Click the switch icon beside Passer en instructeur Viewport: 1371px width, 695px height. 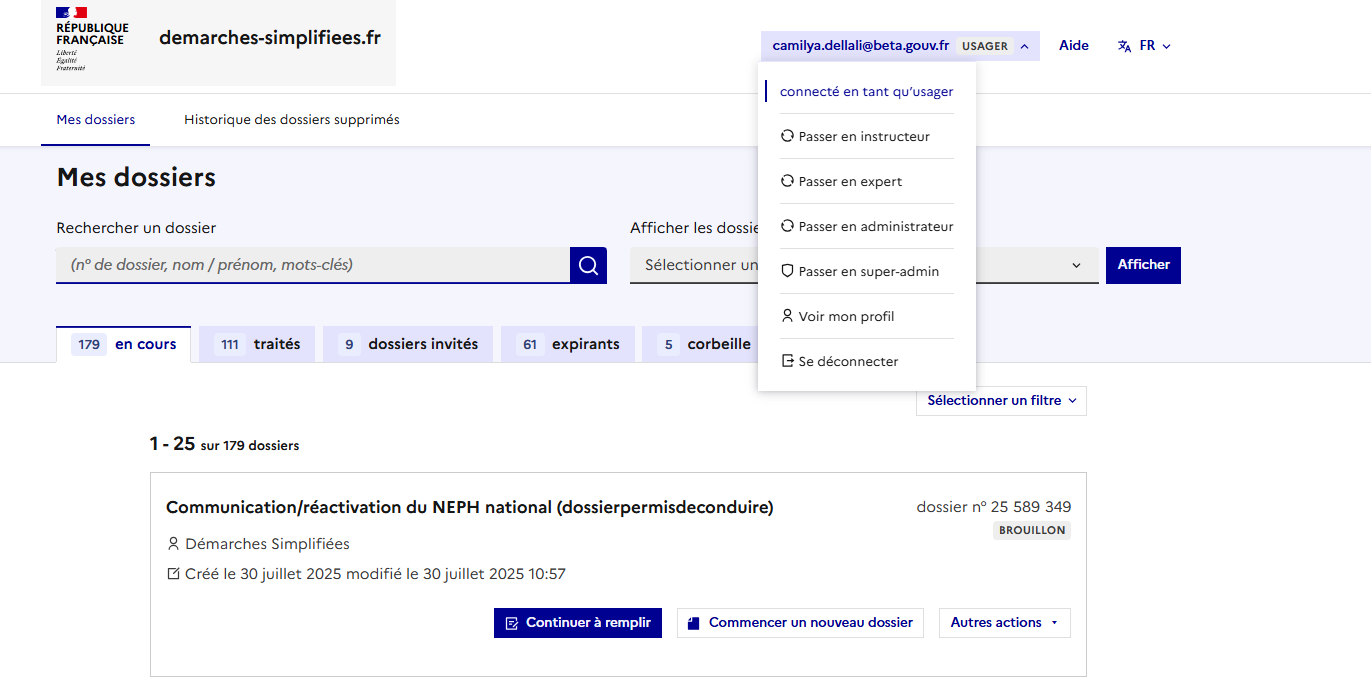(787, 137)
